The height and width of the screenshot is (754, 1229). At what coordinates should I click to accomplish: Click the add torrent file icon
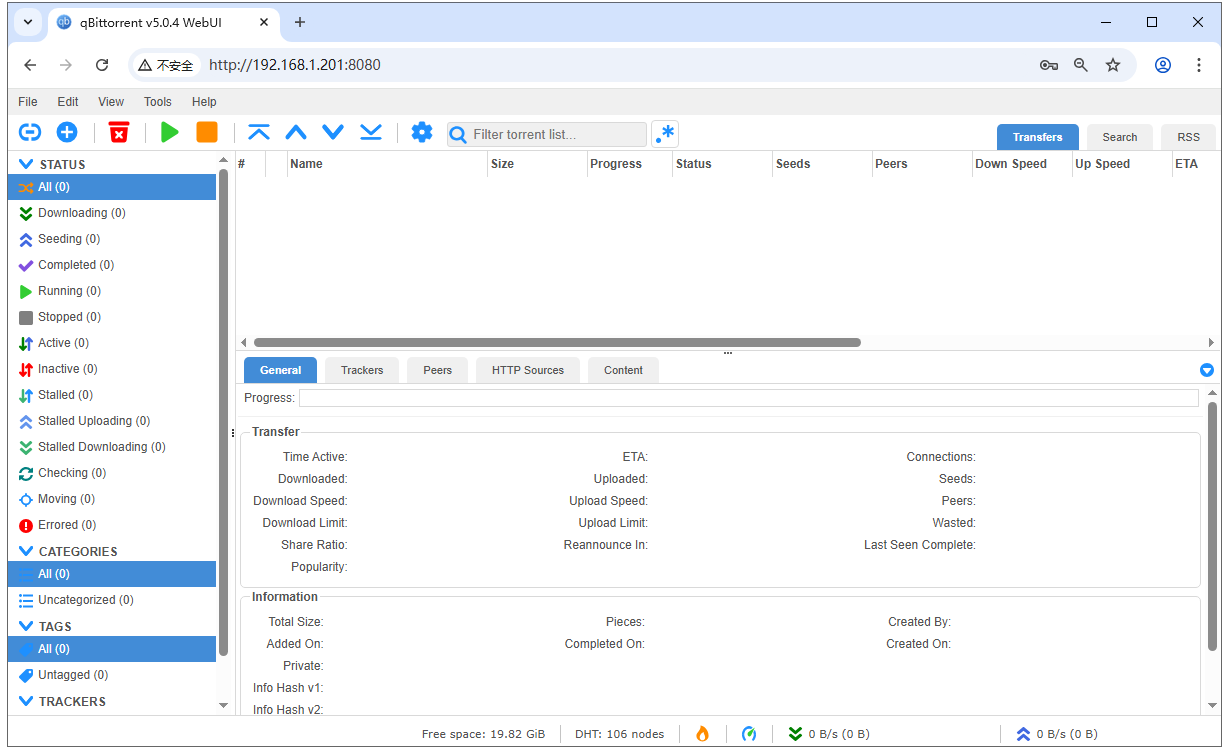point(66,132)
